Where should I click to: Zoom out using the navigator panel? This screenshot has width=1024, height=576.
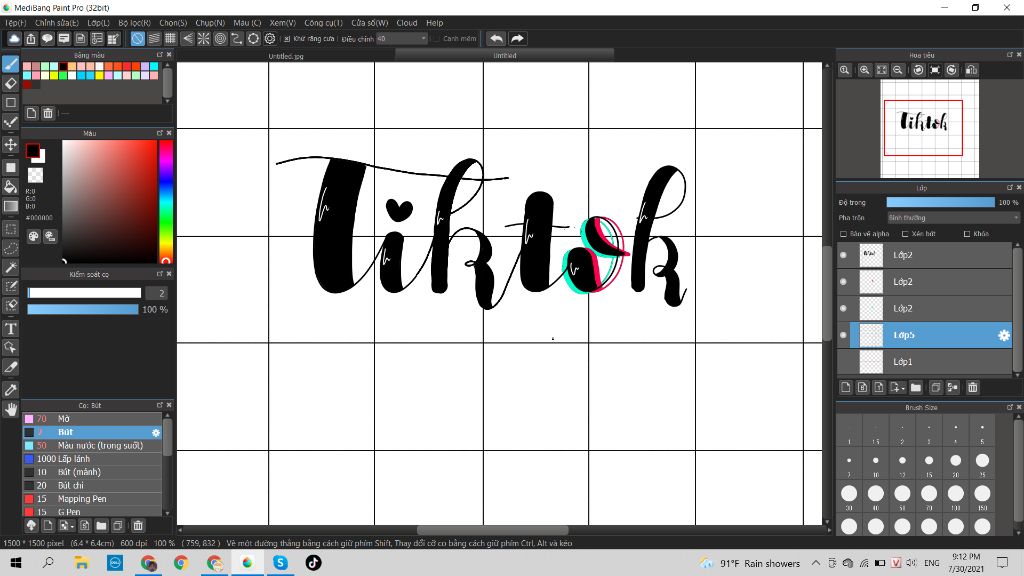click(x=898, y=70)
